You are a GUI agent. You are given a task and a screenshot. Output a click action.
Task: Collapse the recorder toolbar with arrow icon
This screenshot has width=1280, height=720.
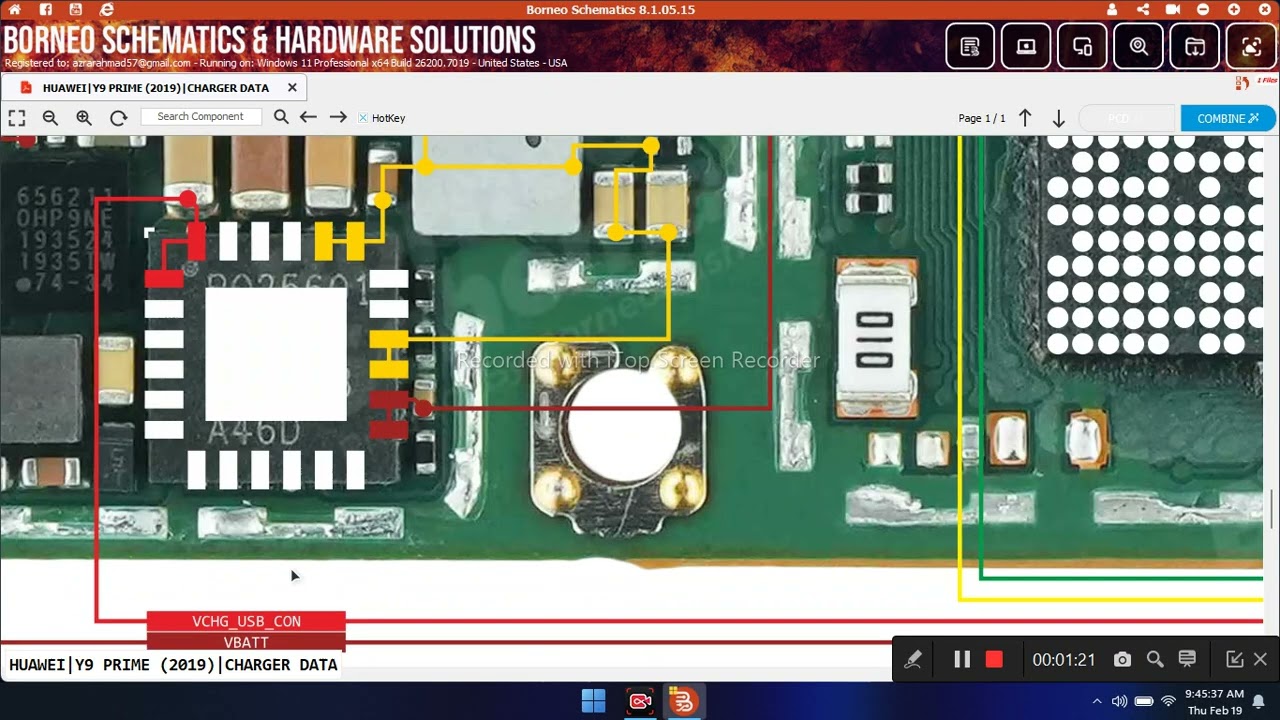click(x=1235, y=659)
